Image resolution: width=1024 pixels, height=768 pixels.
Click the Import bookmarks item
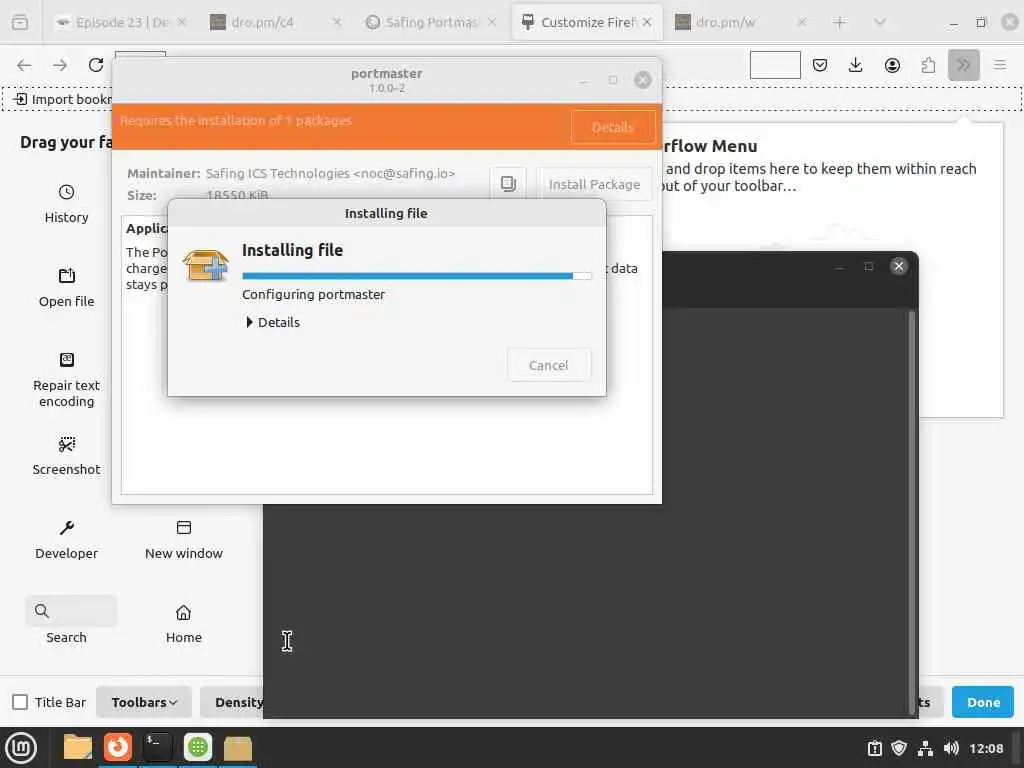click(63, 99)
